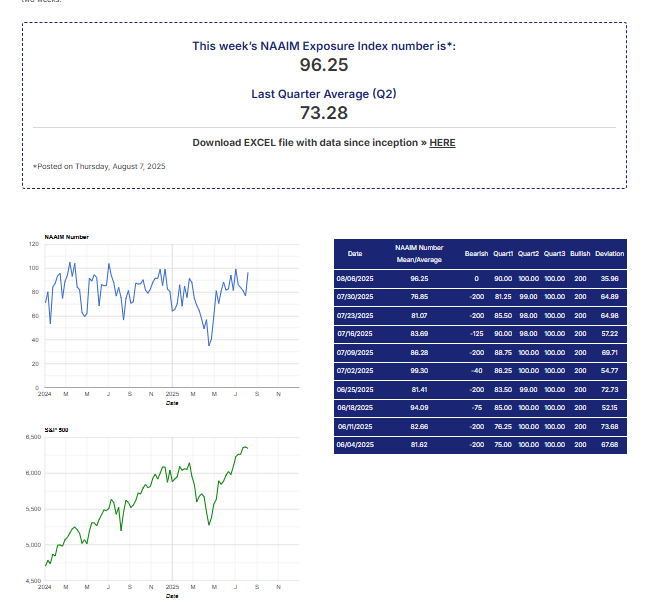The image size is (655, 616).
Task: Select the 06/25/2025 date cell
Action: coord(355,390)
